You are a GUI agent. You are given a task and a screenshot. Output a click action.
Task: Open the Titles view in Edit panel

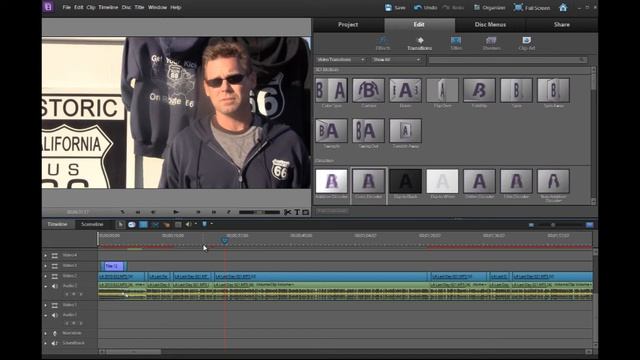coord(456,43)
